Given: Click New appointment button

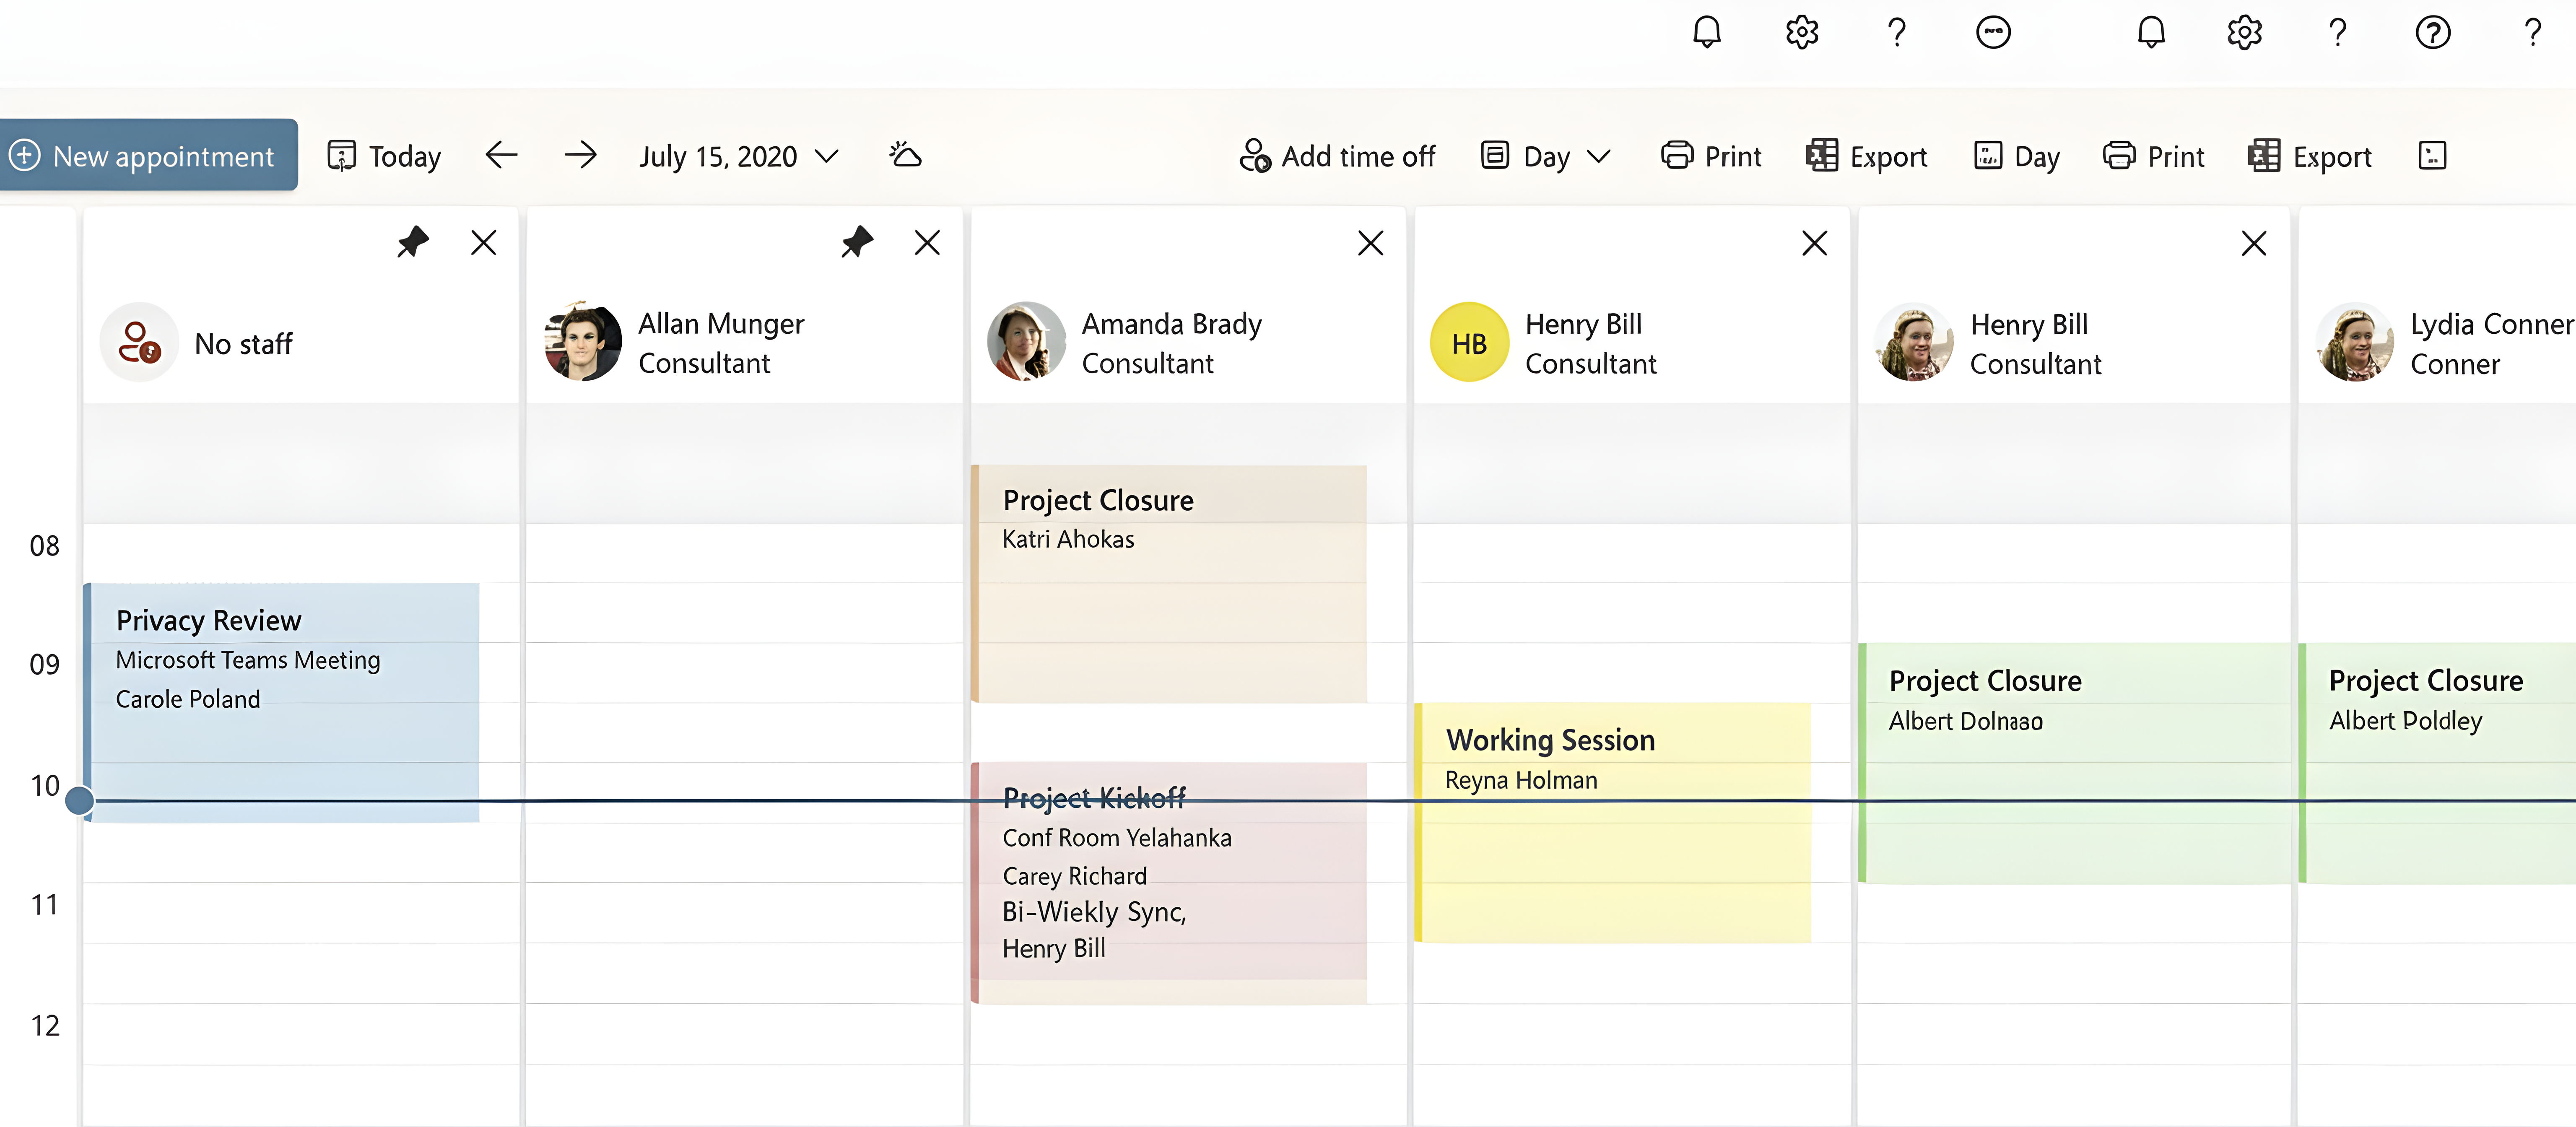Looking at the screenshot, I should point(148,156).
